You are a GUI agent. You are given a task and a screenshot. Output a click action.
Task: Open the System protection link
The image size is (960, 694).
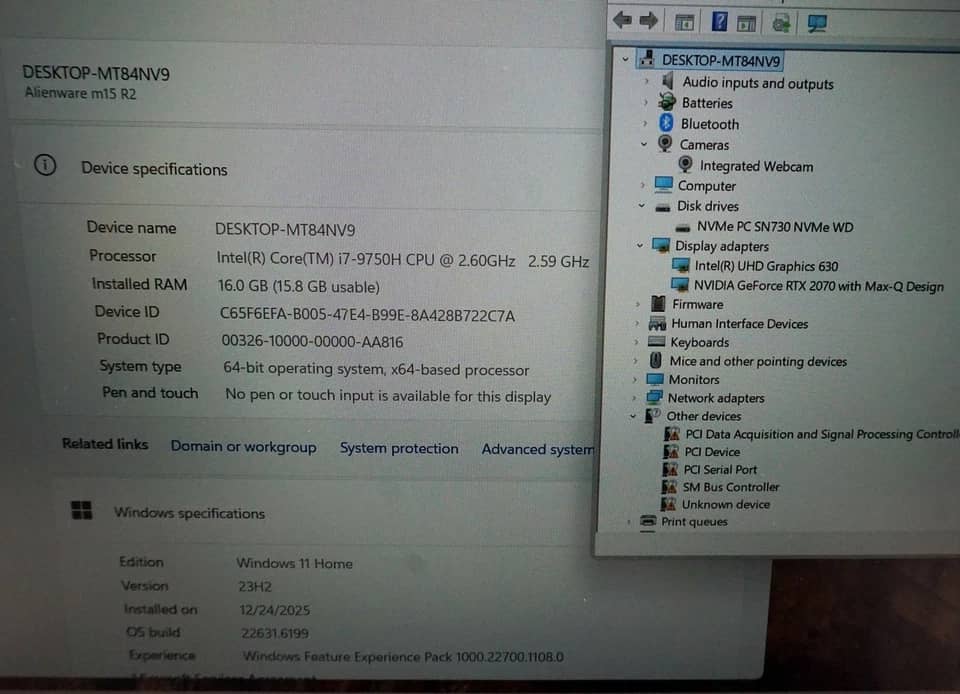[x=399, y=448]
